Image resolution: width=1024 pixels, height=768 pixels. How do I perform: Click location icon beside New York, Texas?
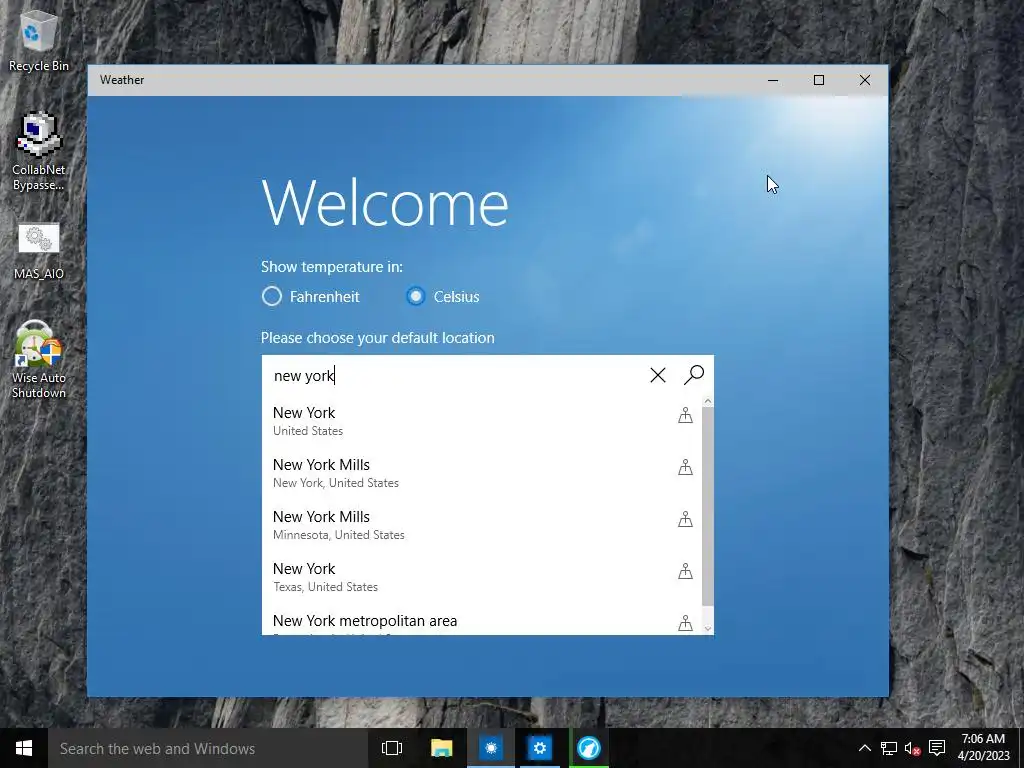coord(685,571)
